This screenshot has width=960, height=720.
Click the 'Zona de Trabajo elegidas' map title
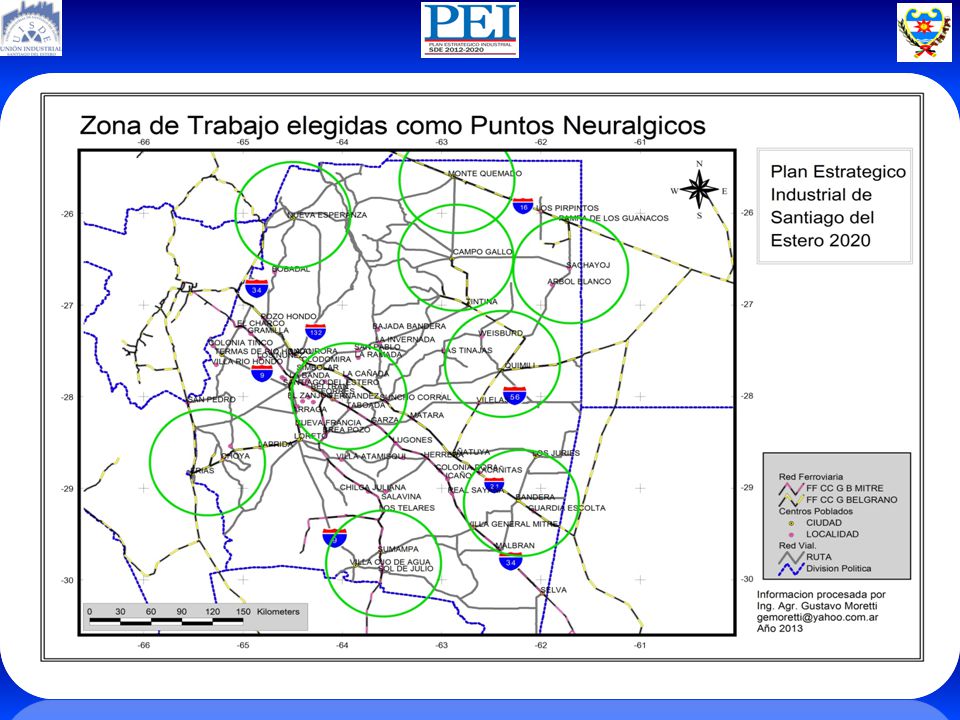click(x=392, y=126)
